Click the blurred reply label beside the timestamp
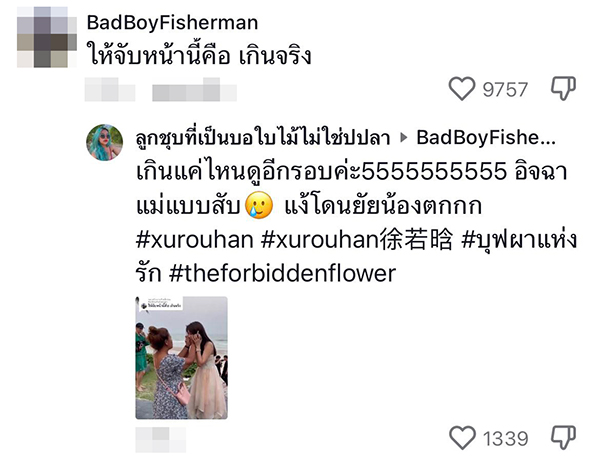 point(194,90)
